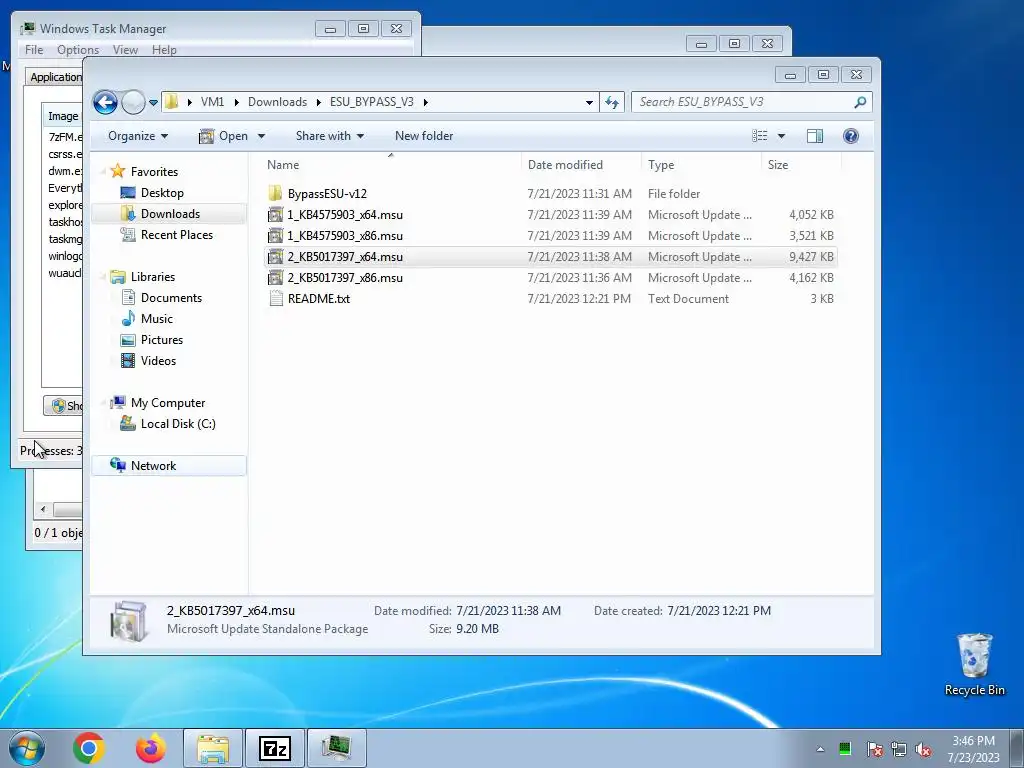
Task: Open Local Disk (C:)
Action: coord(178,423)
